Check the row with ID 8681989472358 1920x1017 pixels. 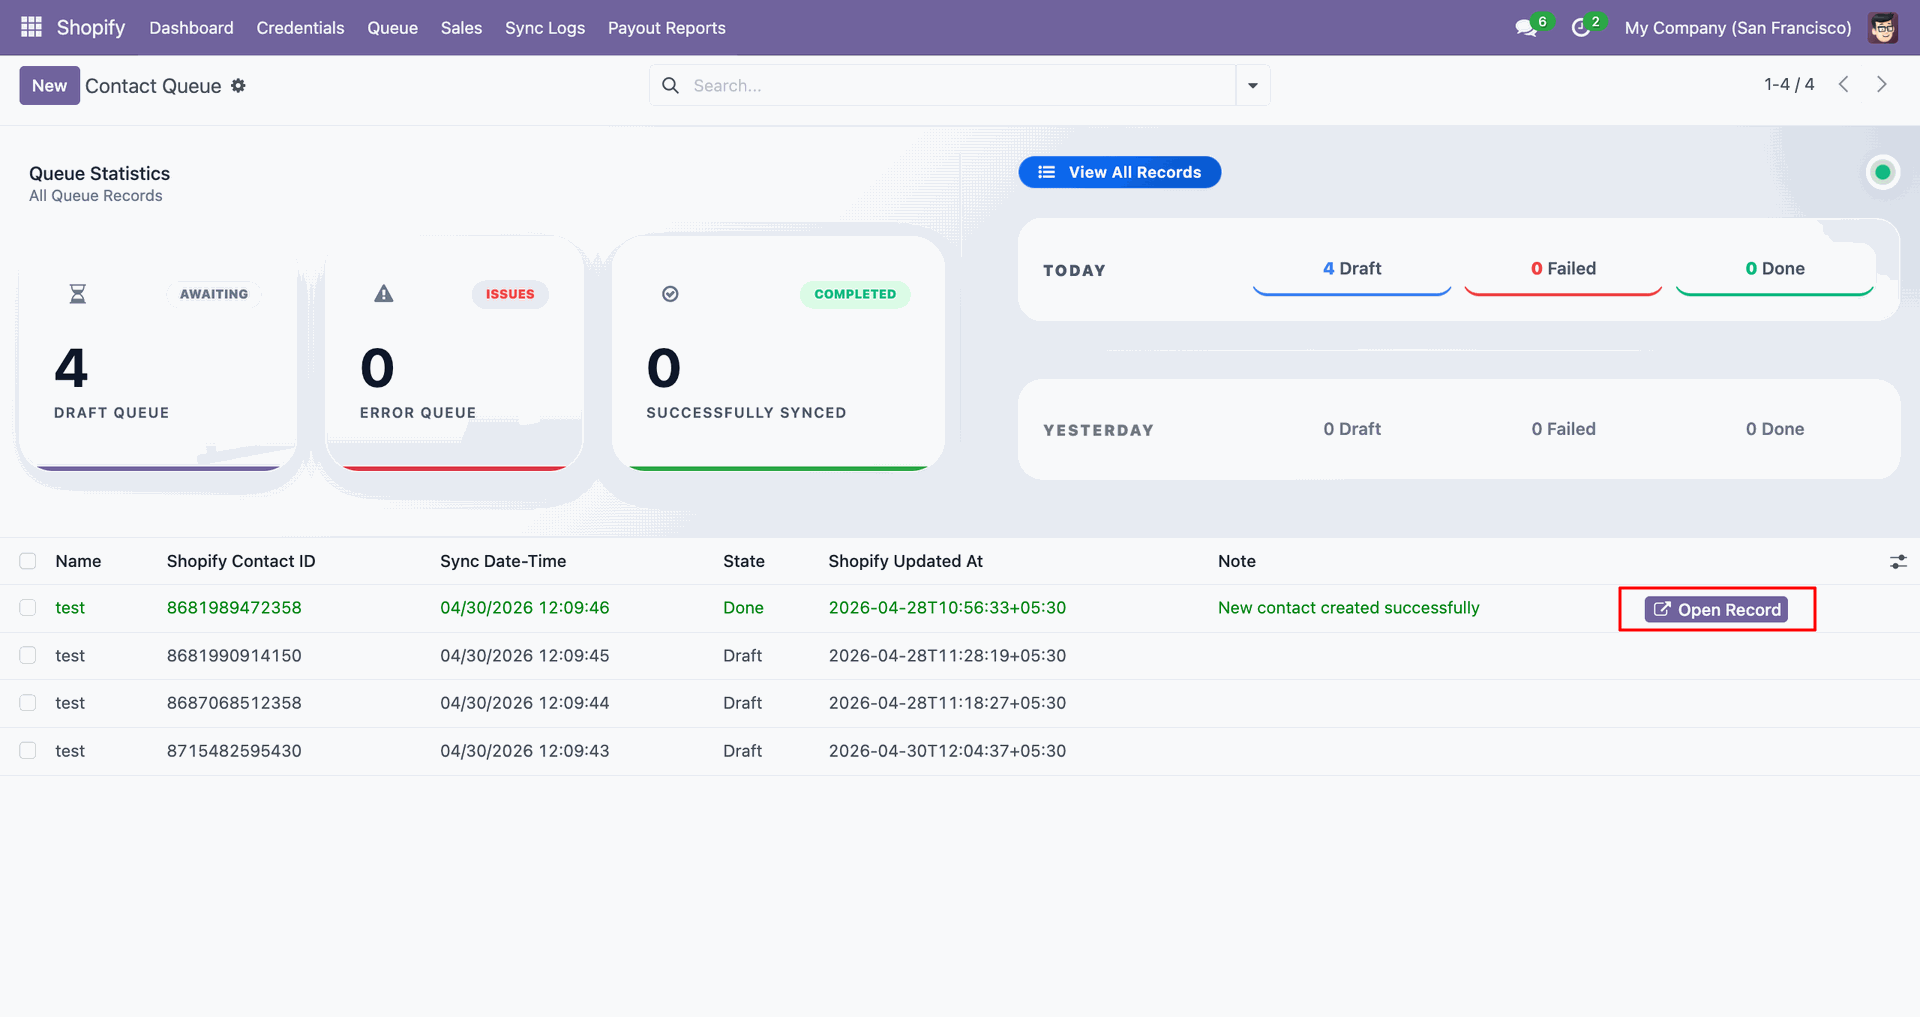click(x=28, y=608)
